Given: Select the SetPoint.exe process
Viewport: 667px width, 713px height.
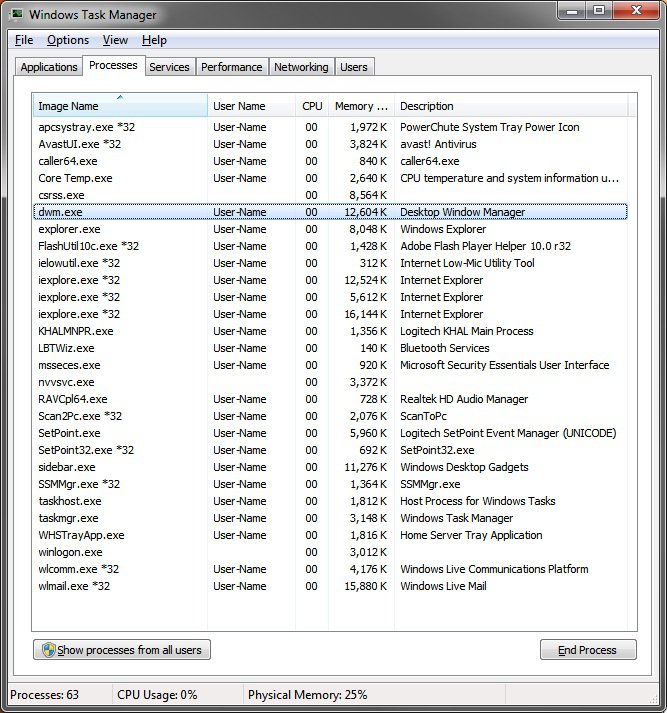Looking at the screenshot, I should (330, 433).
